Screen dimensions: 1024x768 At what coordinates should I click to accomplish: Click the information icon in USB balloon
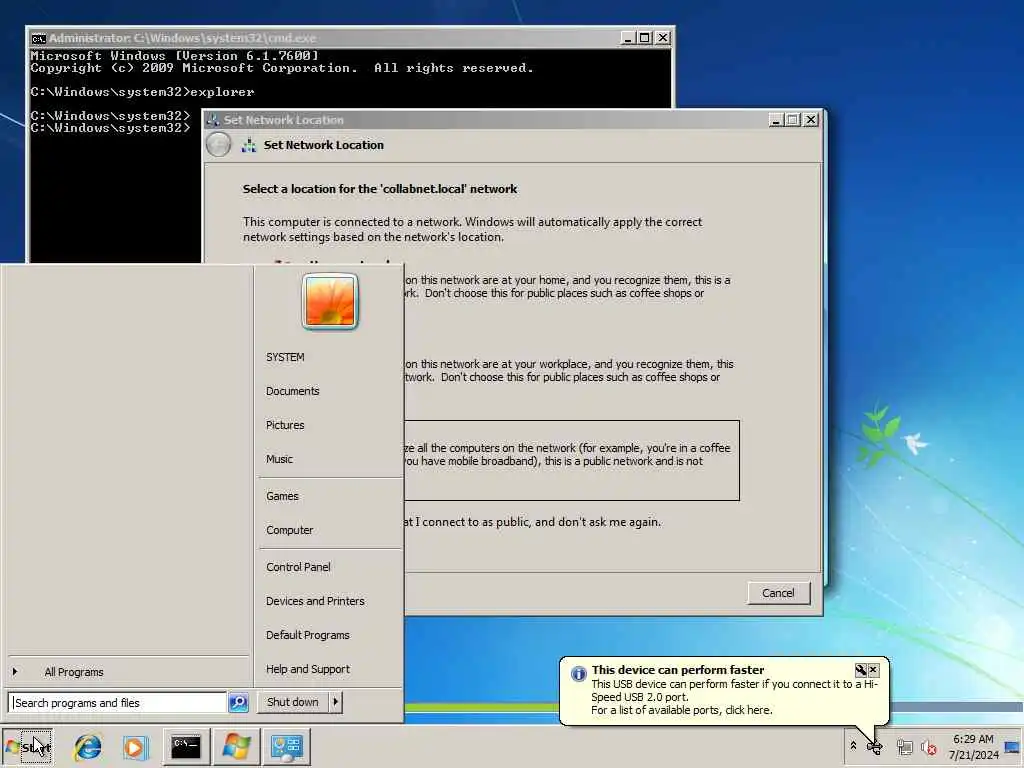(579, 673)
